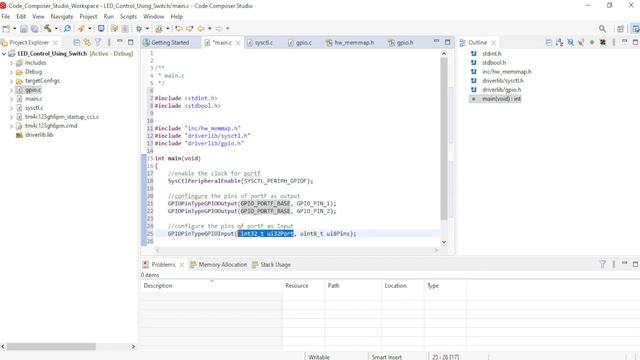Click the blue square terminal toolbar icon

coord(101,29)
